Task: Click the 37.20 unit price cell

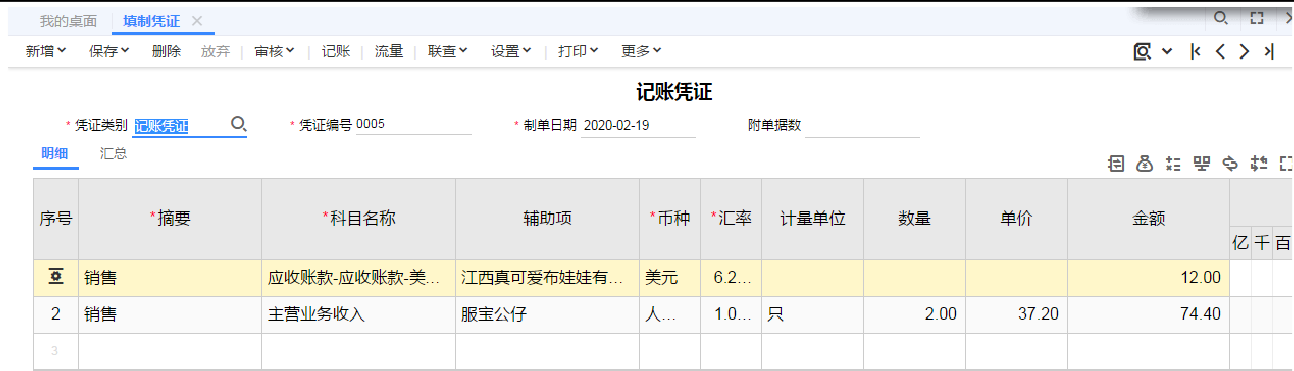Action: coord(1016,315)
